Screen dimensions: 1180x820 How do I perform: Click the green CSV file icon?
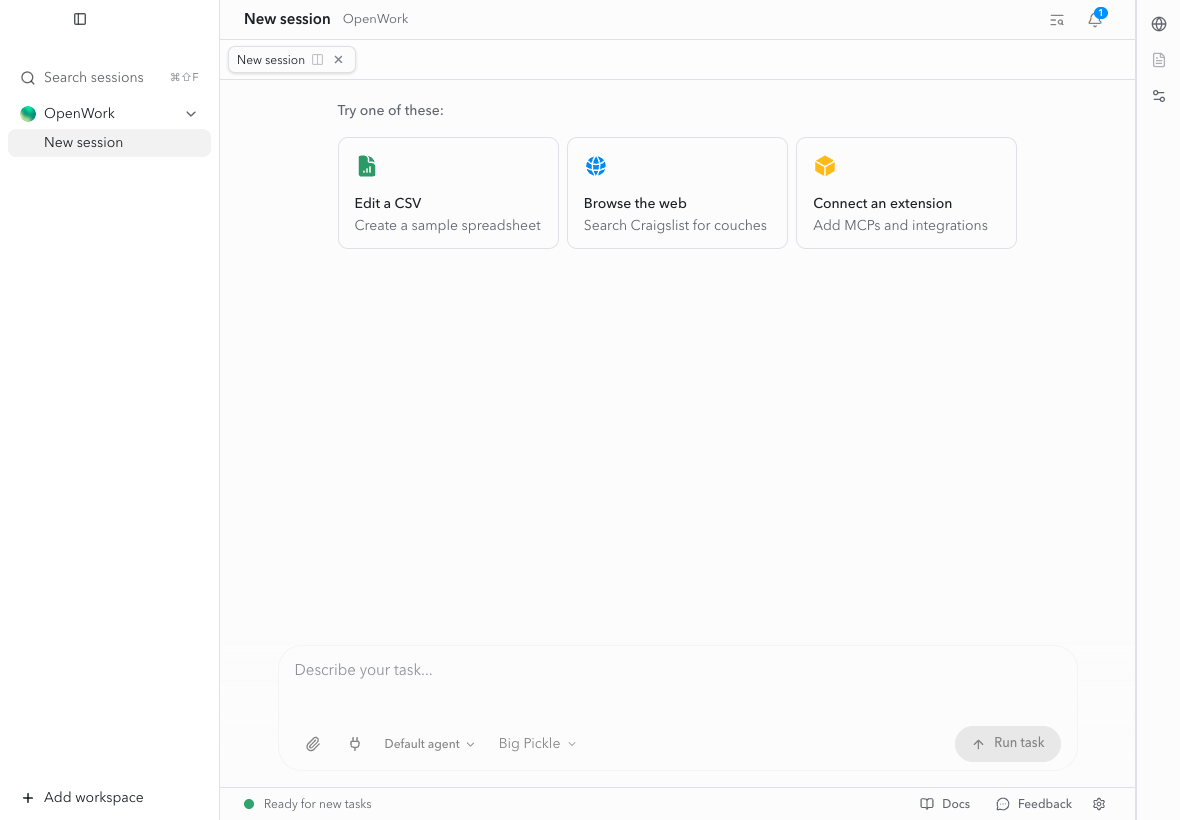pyautogui.click(x=366, y=166)
